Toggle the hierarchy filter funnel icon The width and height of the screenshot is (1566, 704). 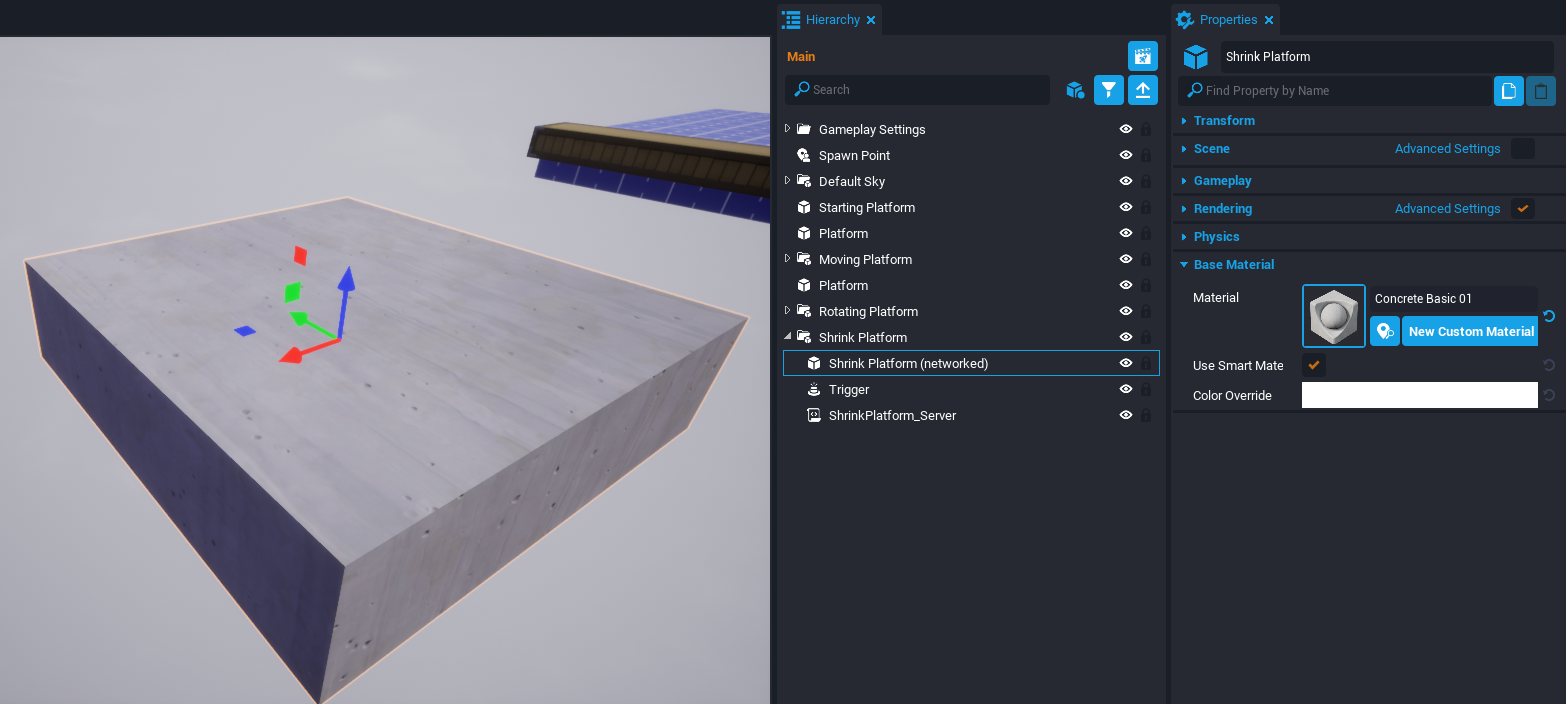[x=1108, y=90]
